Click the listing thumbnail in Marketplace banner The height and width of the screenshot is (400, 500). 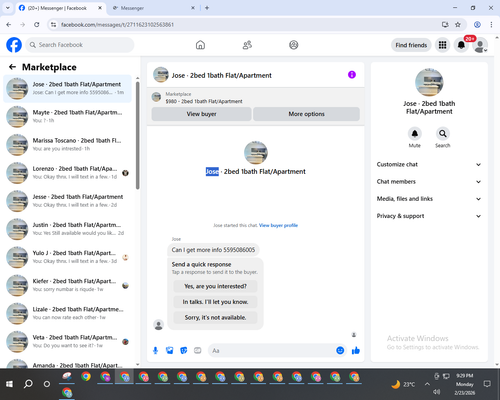156,97
